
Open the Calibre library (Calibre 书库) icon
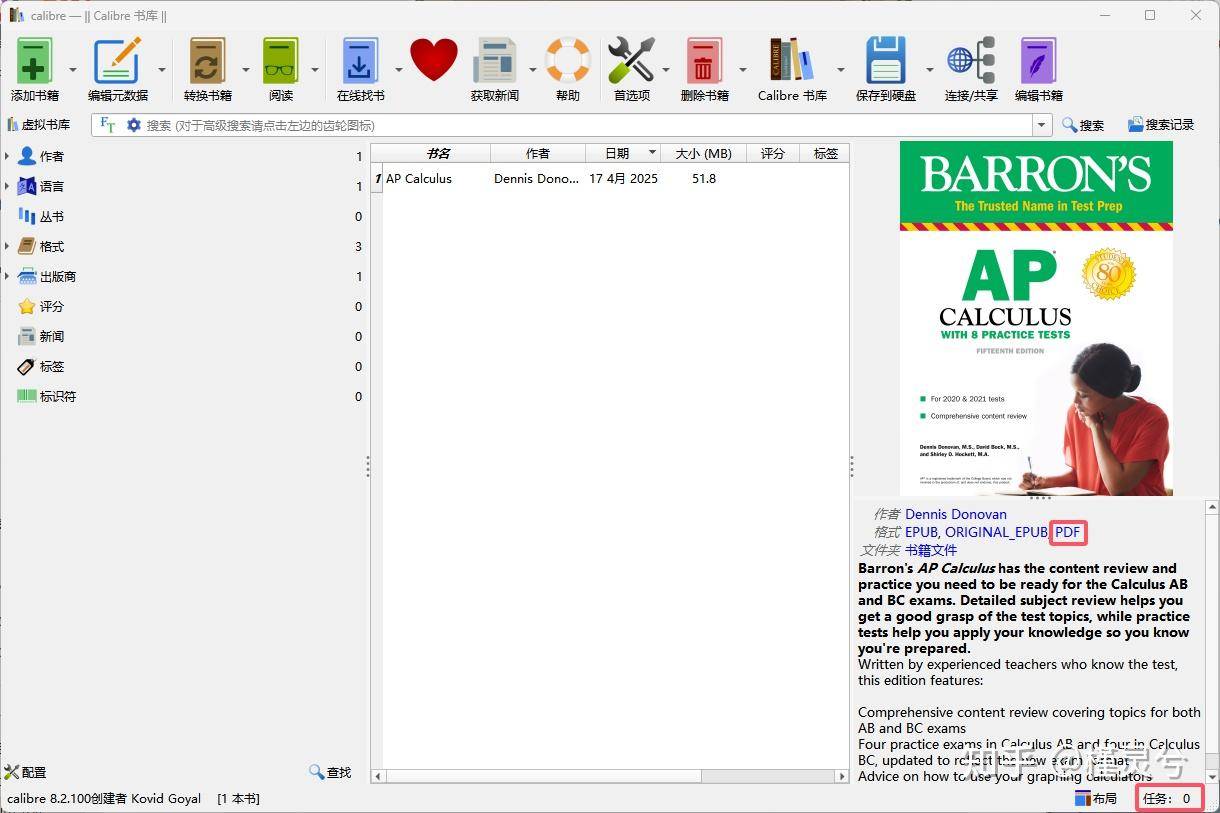[x=792, y=61]
